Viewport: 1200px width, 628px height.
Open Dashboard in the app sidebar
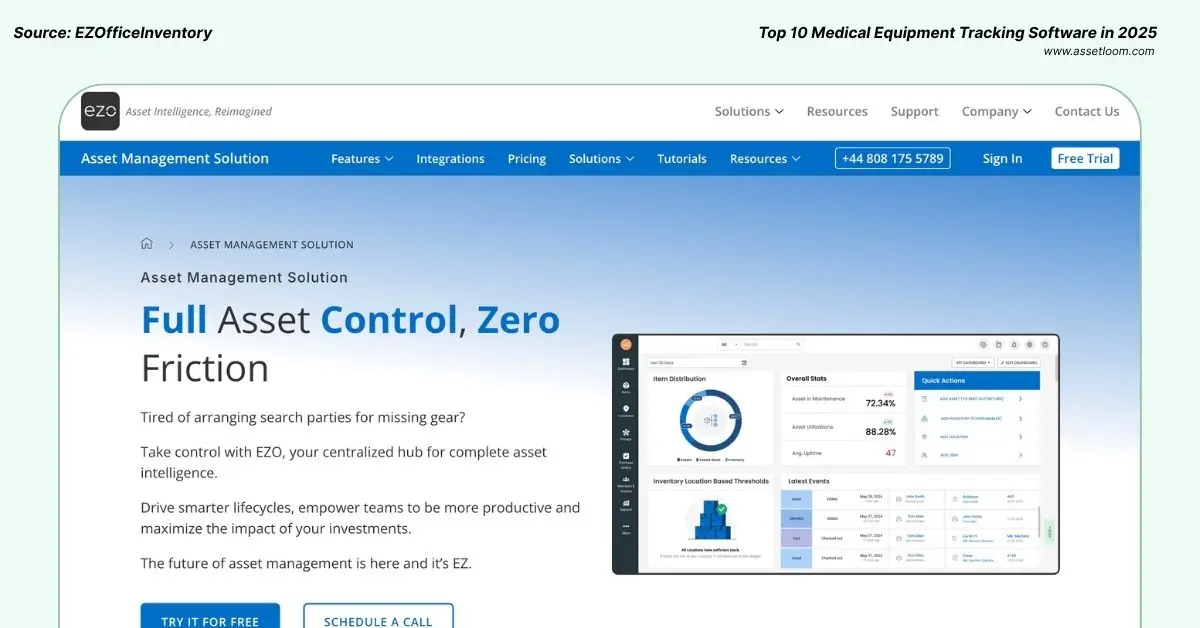[626, 364]
